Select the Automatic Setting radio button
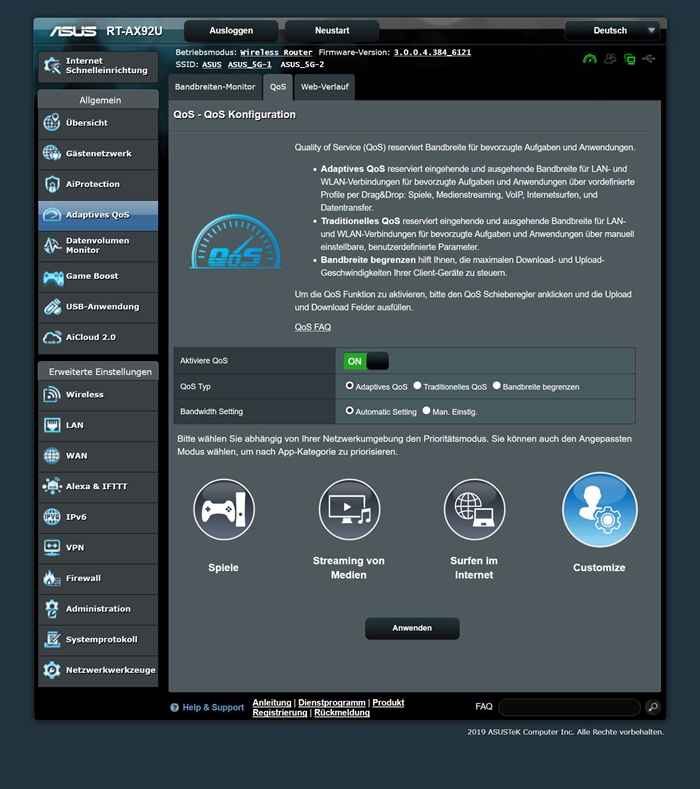 tap(349, 411)
